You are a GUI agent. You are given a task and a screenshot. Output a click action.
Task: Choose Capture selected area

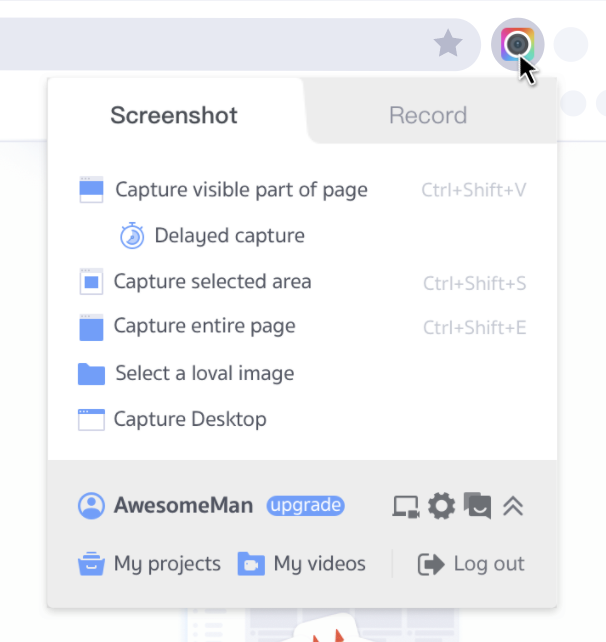pos(213,282)
